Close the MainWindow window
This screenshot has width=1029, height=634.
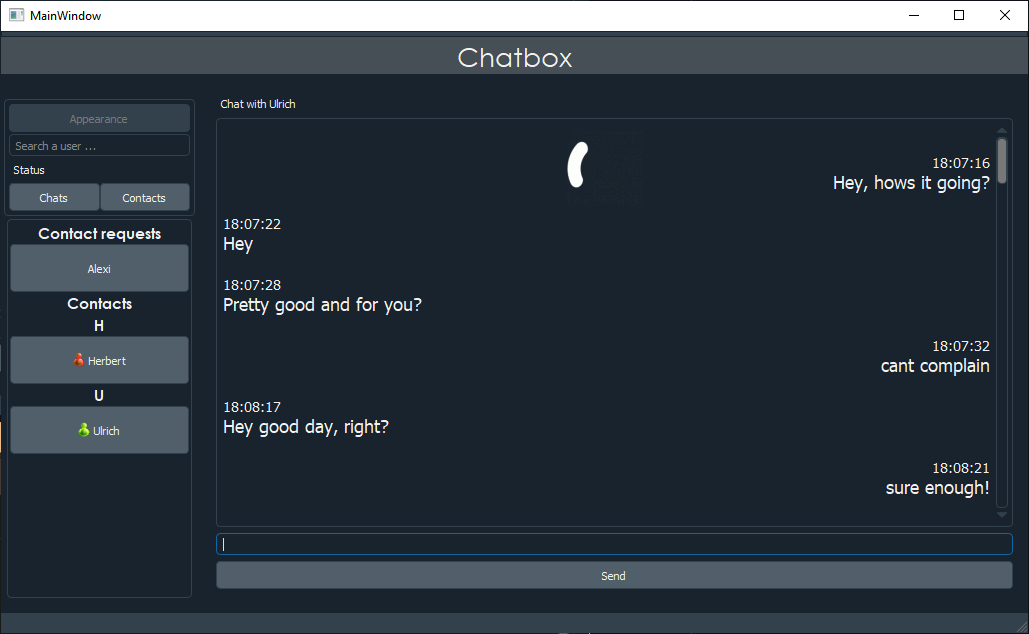[1005, 15]
